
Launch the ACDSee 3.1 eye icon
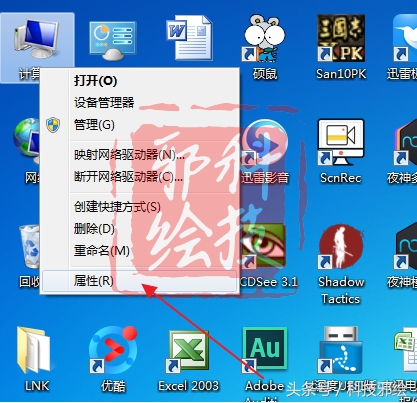coord(263,247)
